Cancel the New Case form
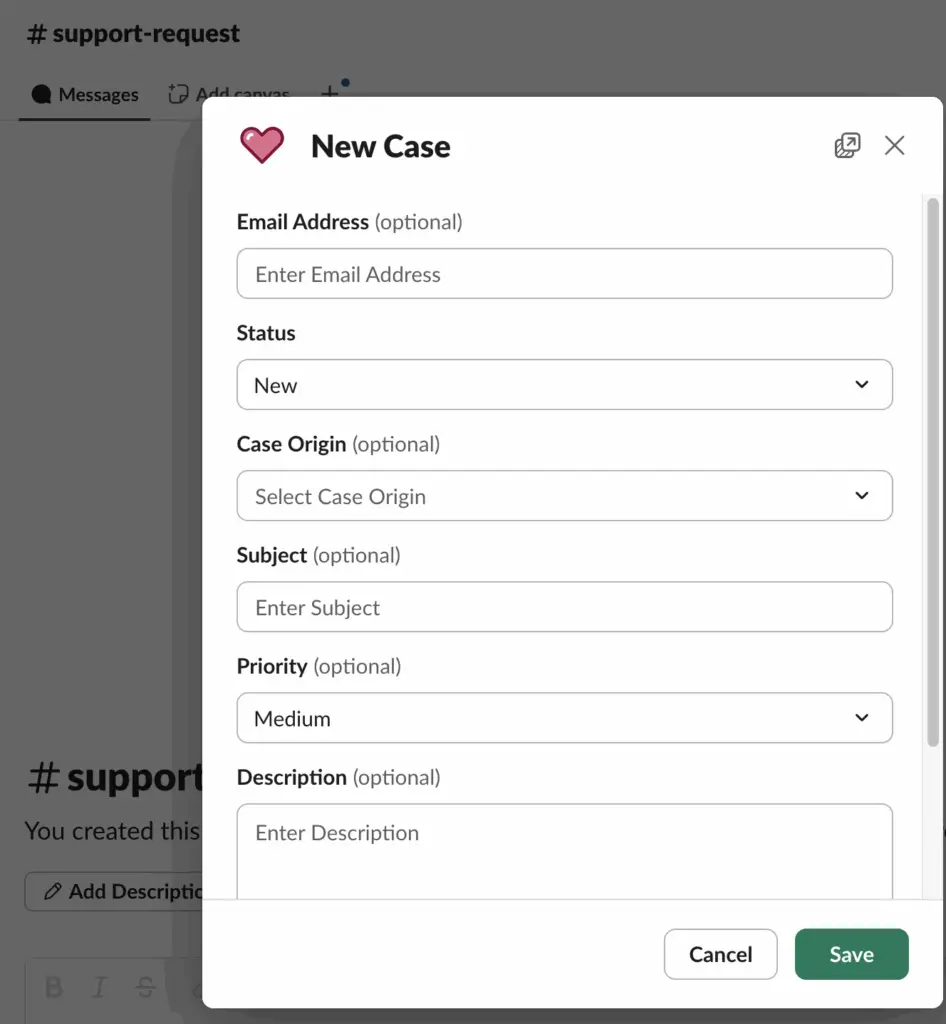This screenshot has height=1024, width=946. point(721,954)
